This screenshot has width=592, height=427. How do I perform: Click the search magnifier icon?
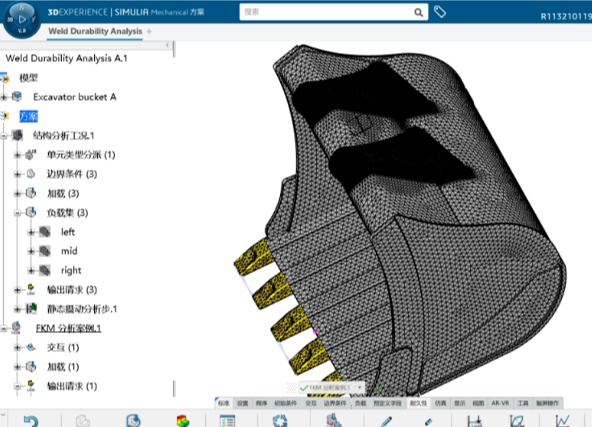[418, 12]
